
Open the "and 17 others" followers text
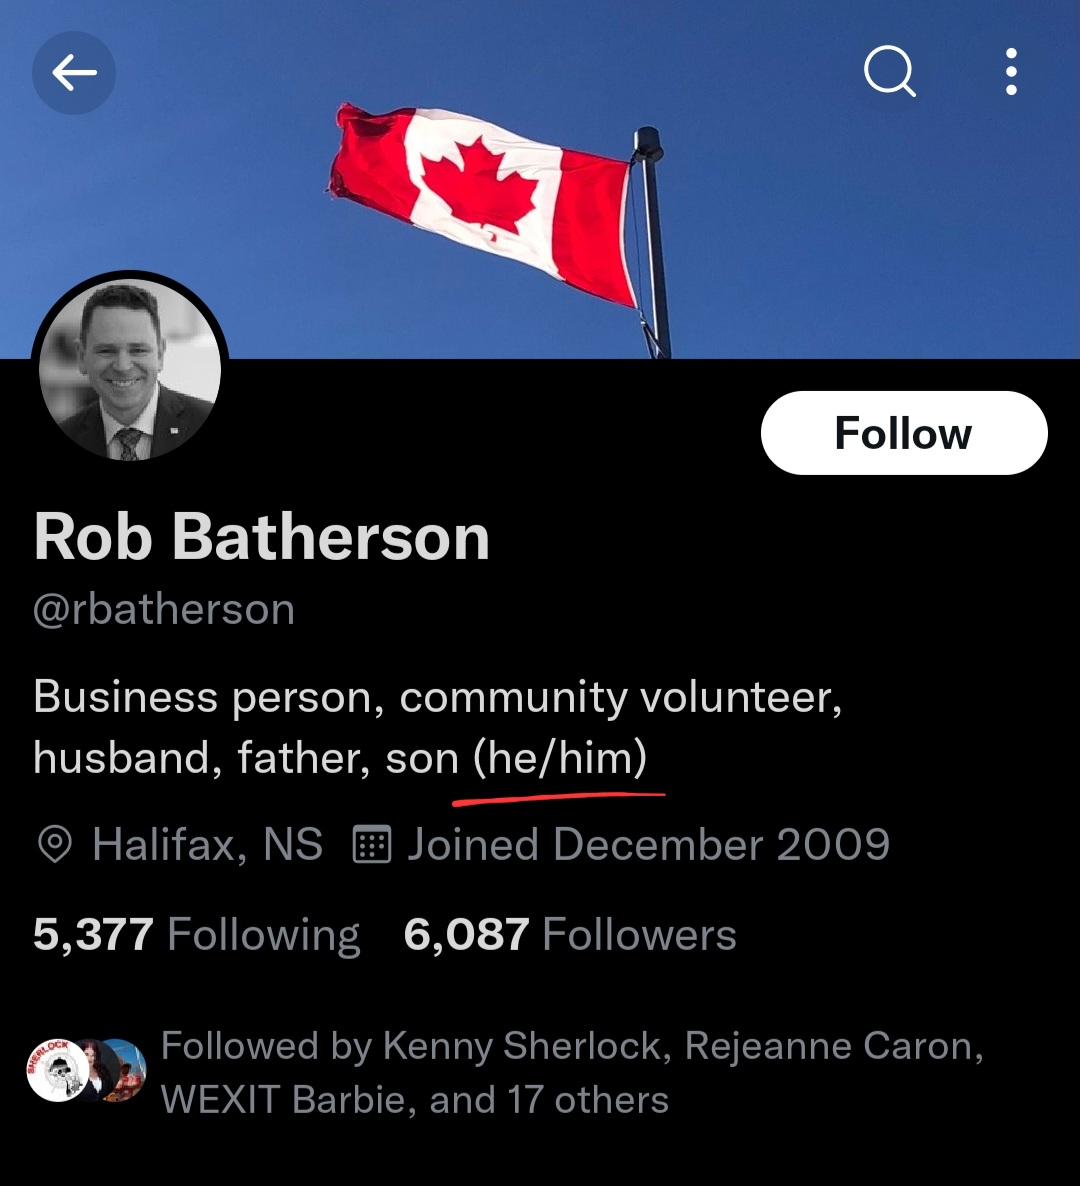(x=549, y=1100)
